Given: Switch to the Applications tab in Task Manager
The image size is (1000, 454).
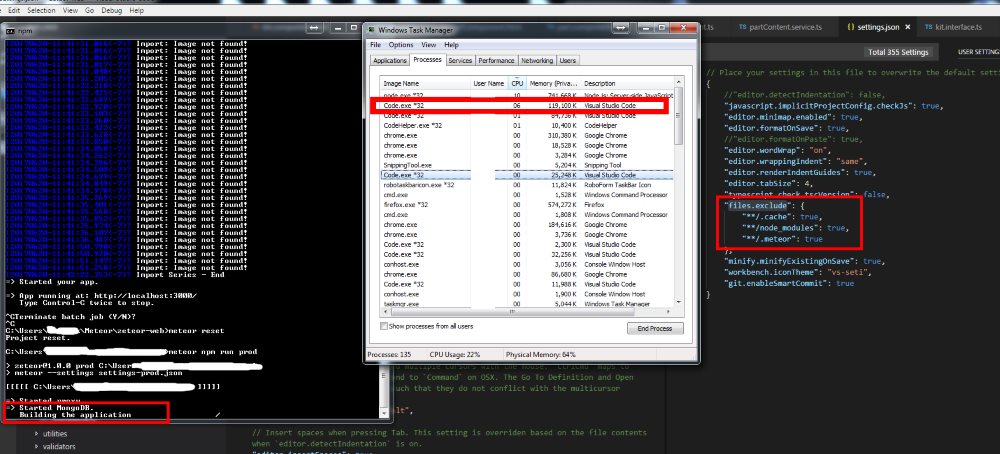Looking at the screenshot, I should [x=390, y=61].
